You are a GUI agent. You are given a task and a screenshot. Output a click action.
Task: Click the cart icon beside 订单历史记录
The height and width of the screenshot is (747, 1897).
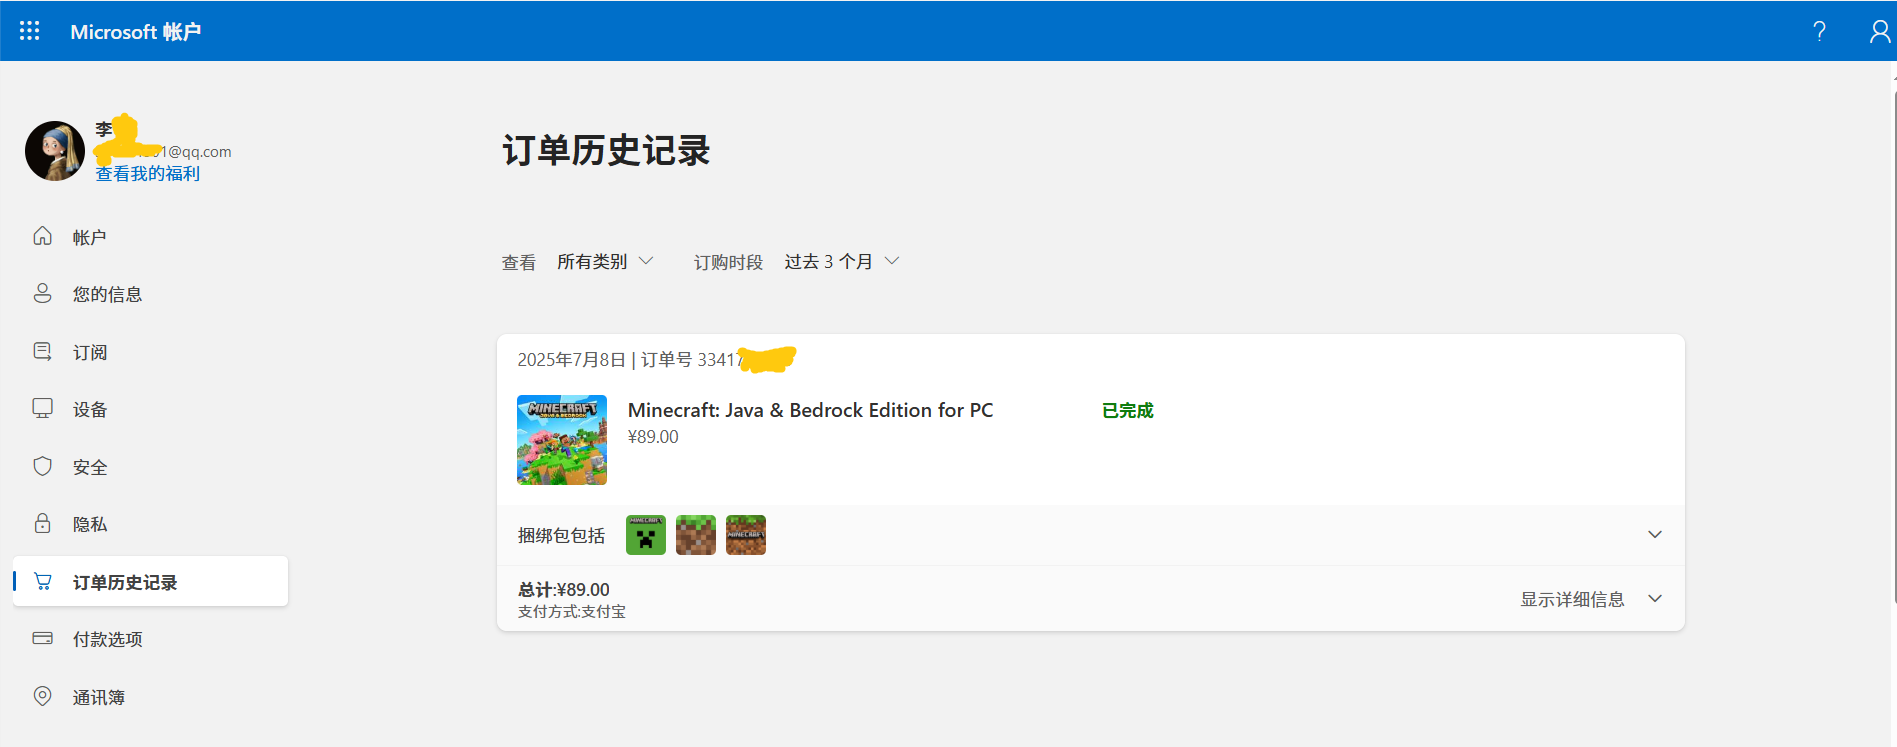(42, 581)
